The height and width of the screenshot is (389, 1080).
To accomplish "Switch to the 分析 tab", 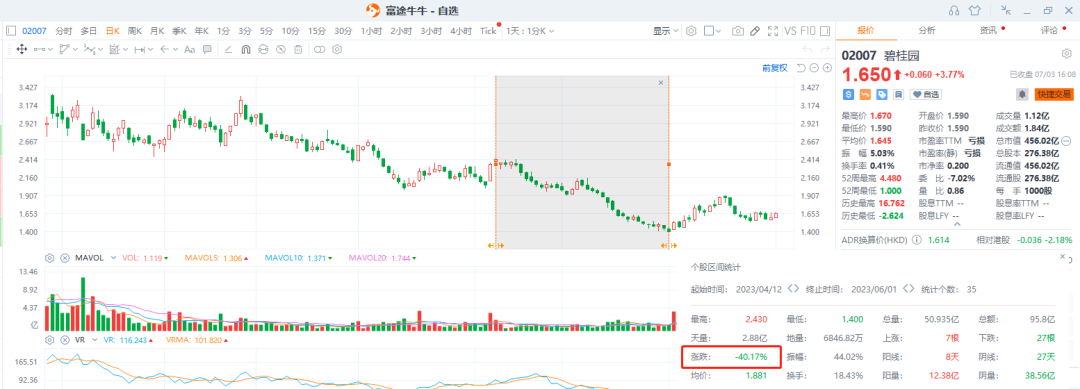I will (x=926, y=30).
